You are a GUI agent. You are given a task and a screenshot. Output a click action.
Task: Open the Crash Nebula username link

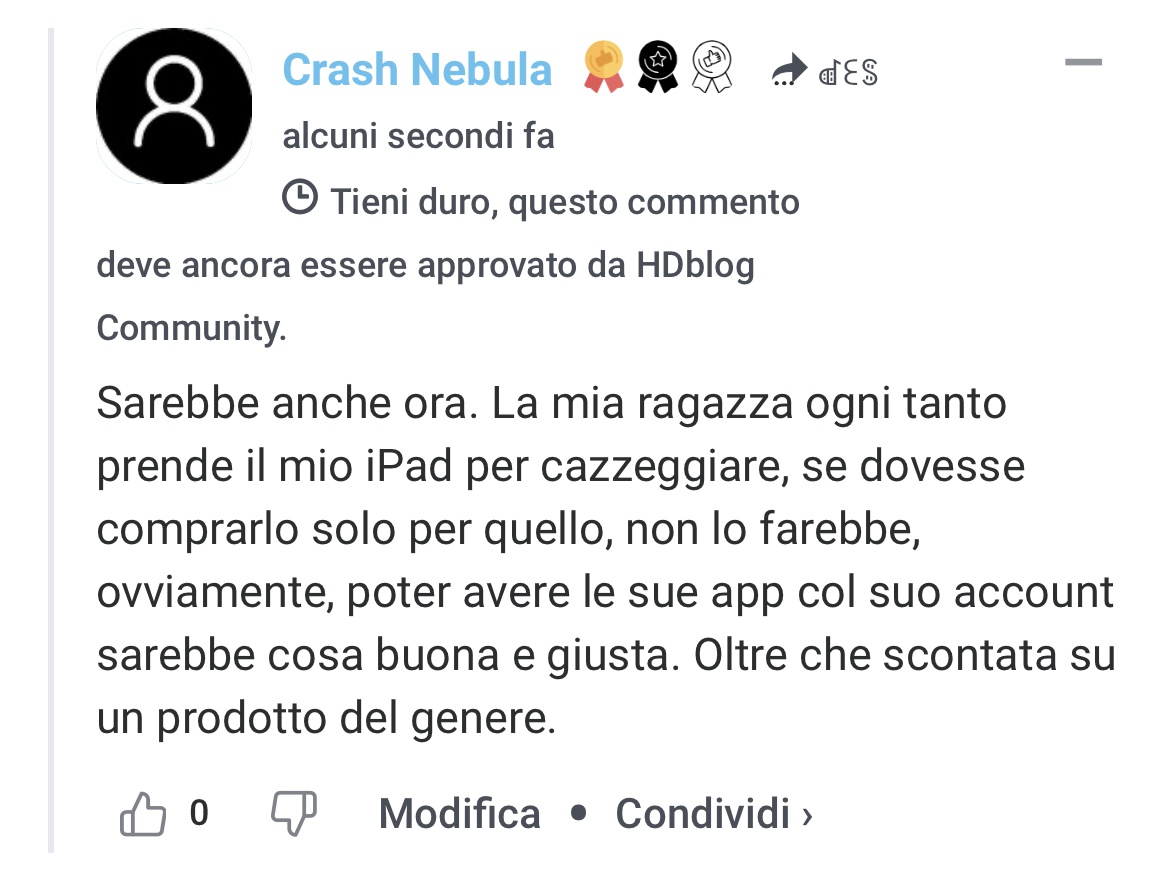click(417, 70)
